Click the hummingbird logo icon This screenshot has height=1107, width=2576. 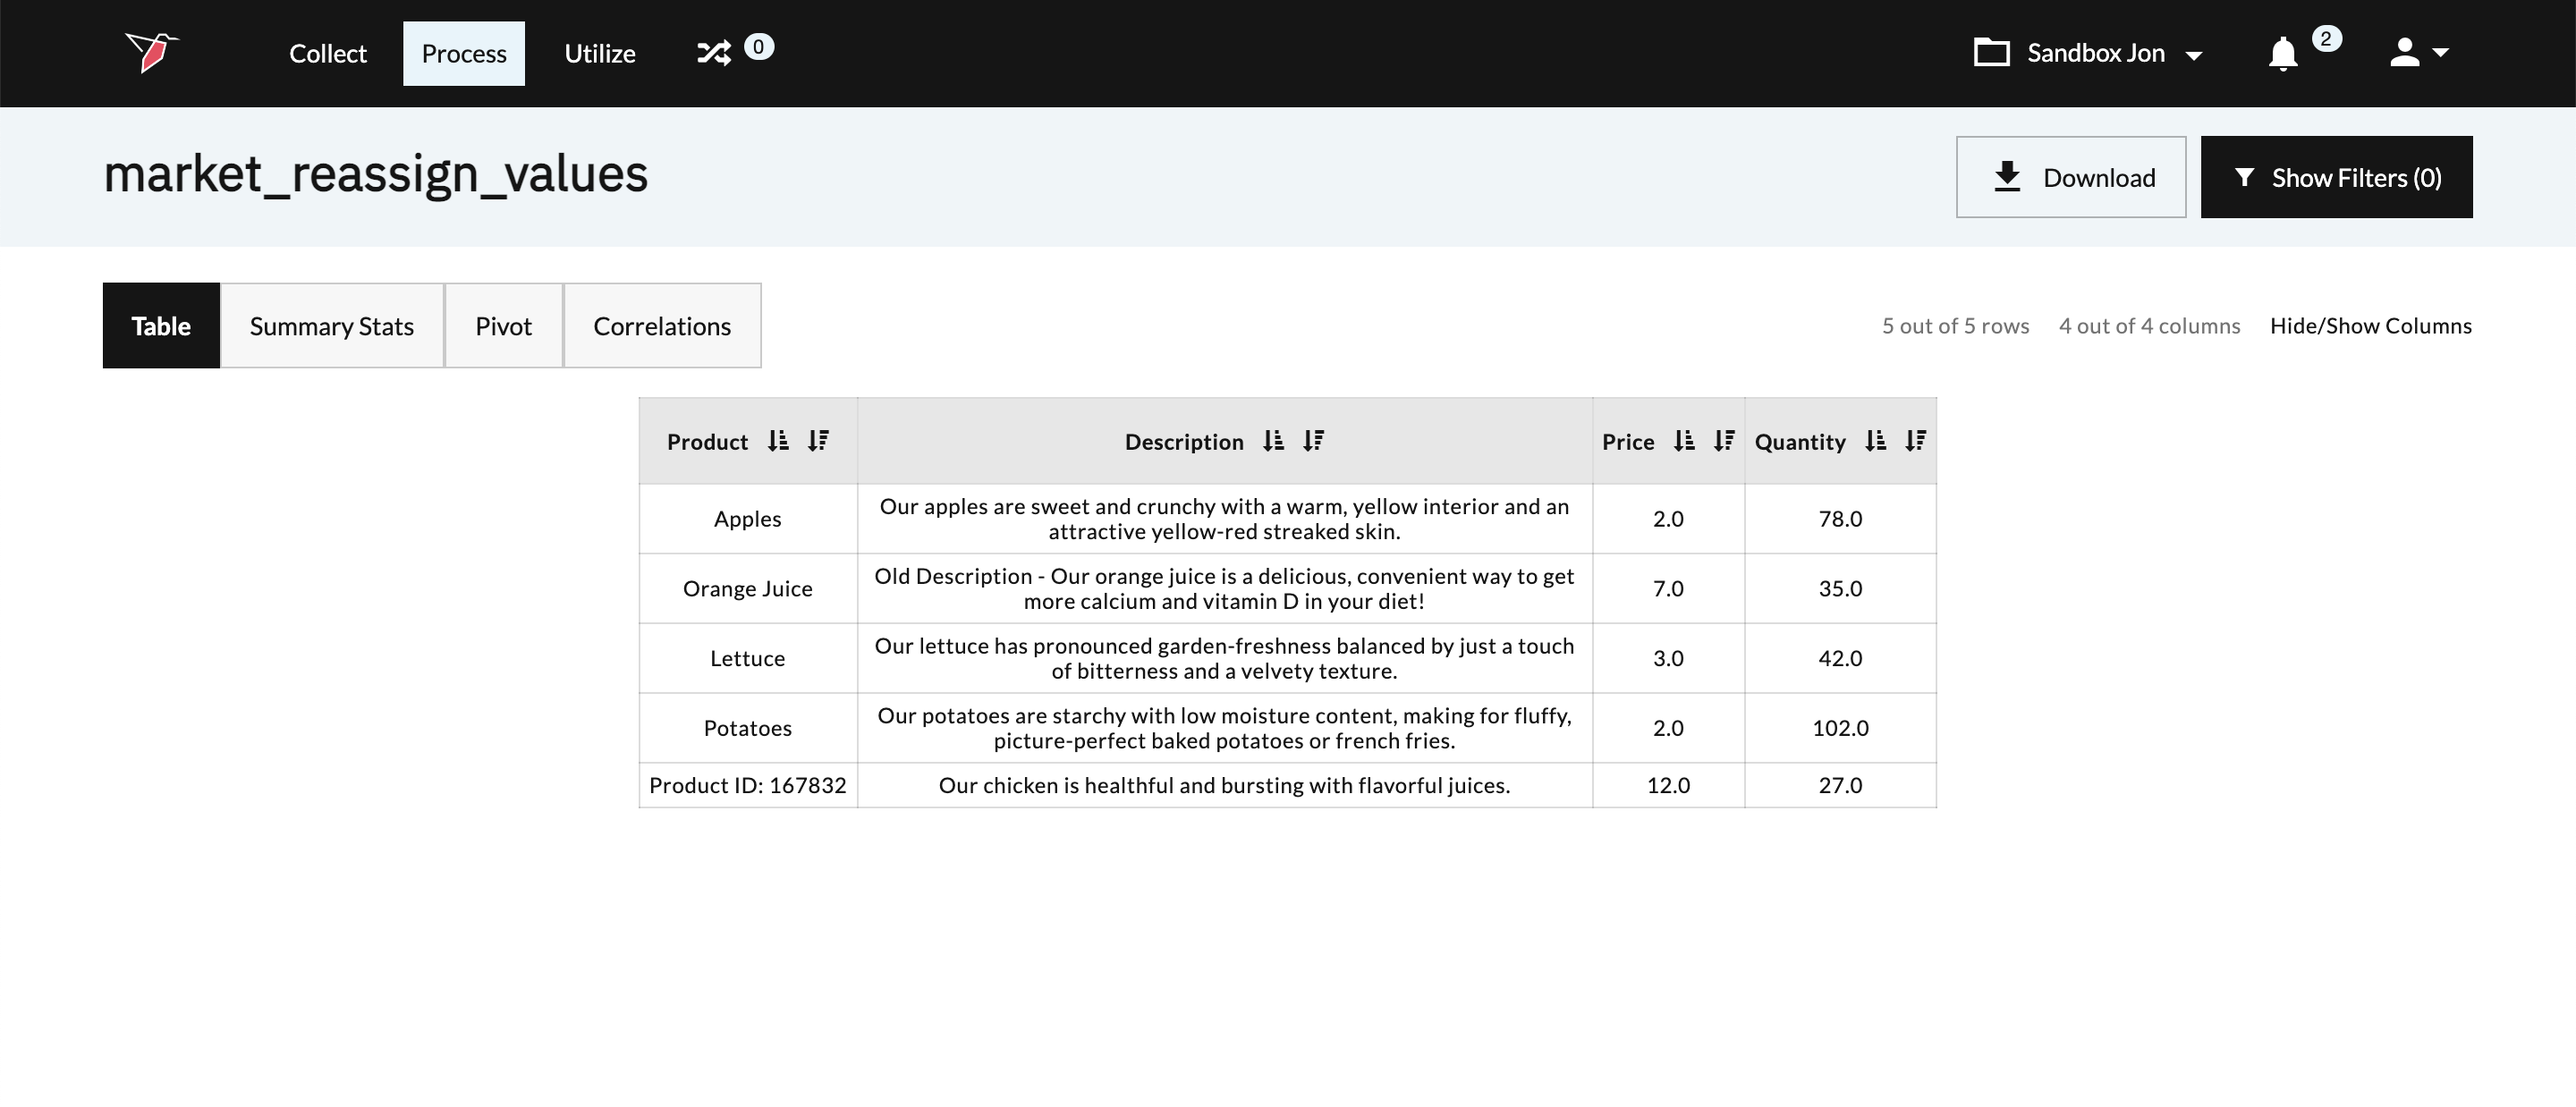pos(151,52)
